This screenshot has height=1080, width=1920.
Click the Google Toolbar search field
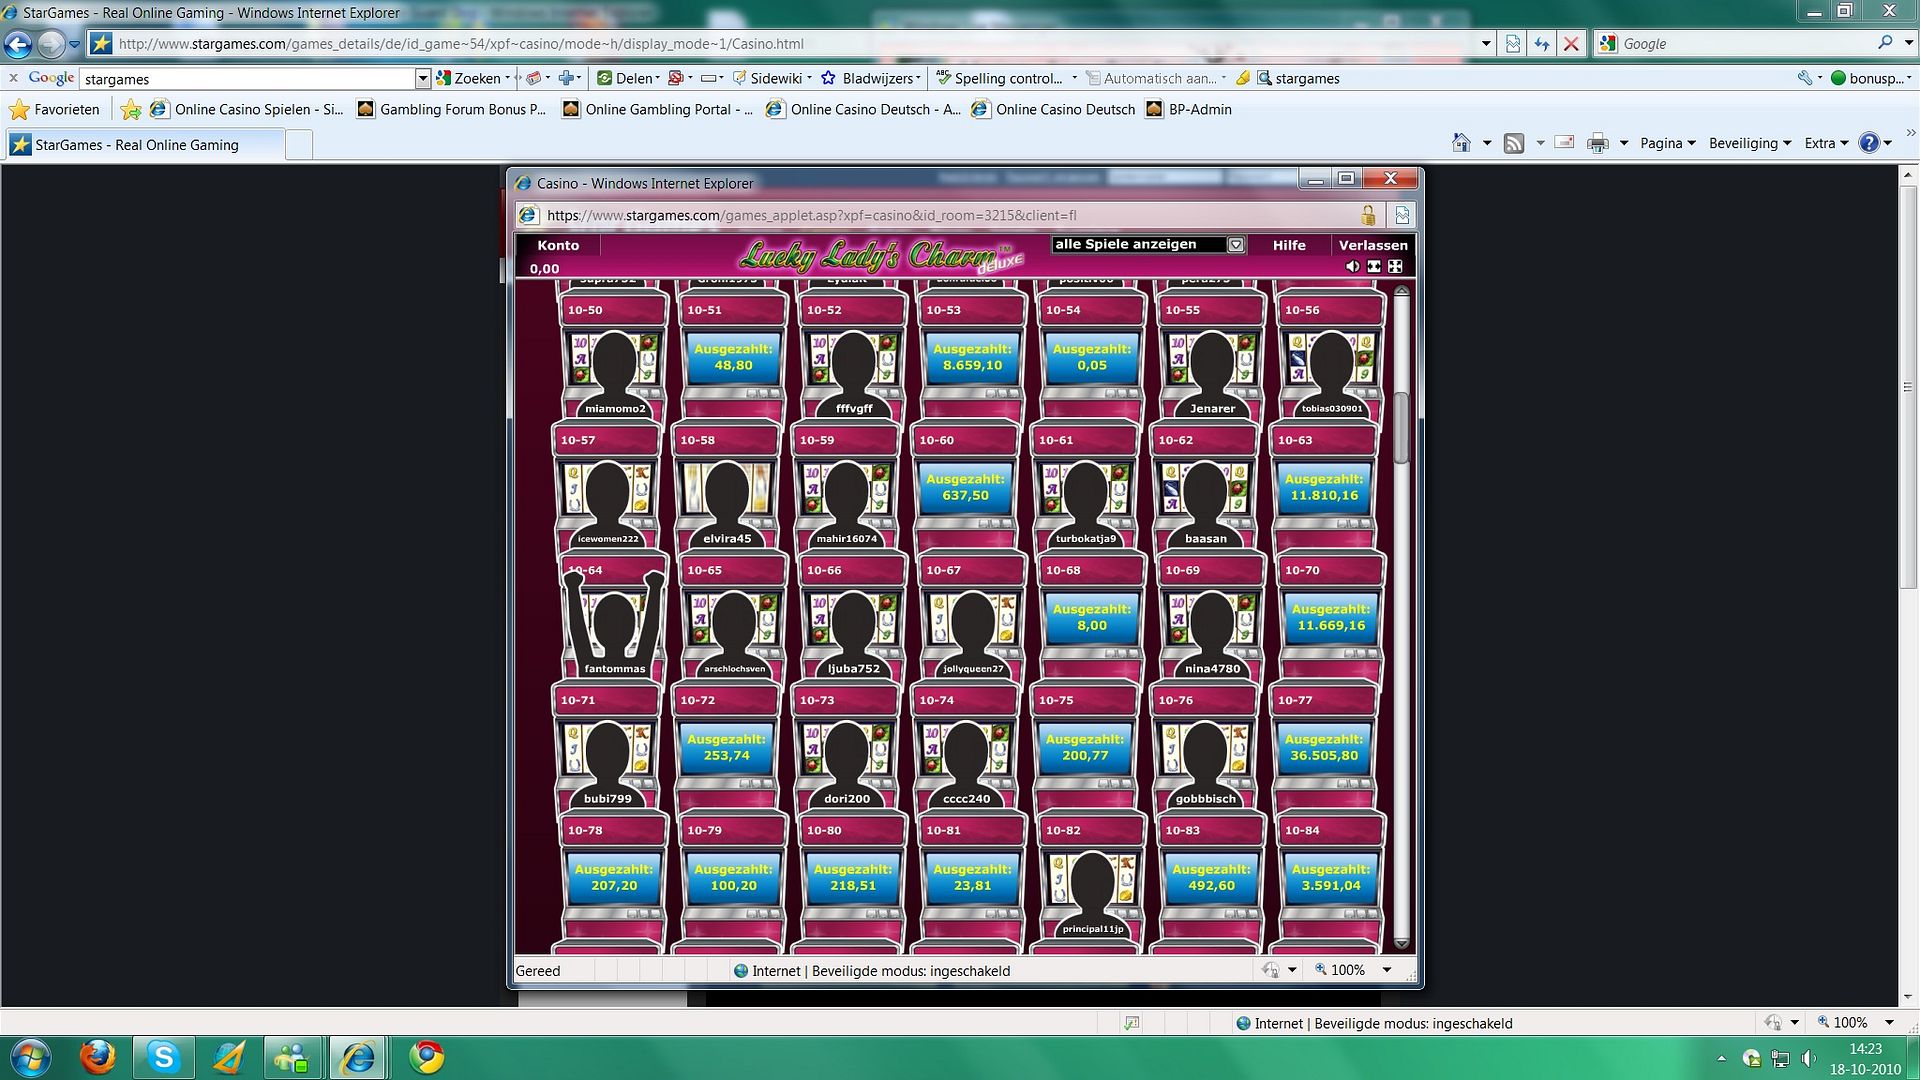tap(248, 79)
